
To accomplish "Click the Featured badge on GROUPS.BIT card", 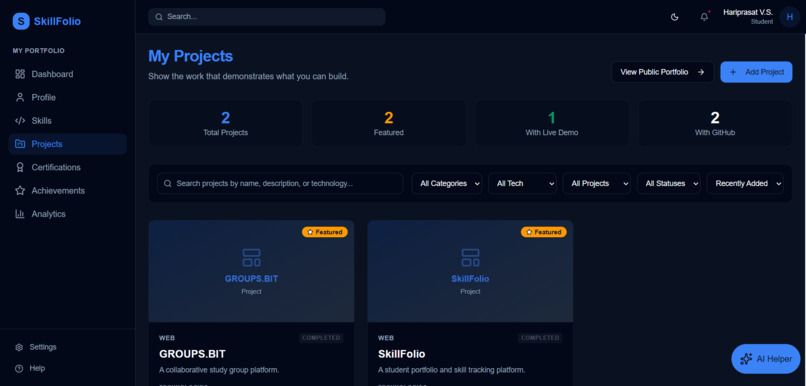I will 325,232.
